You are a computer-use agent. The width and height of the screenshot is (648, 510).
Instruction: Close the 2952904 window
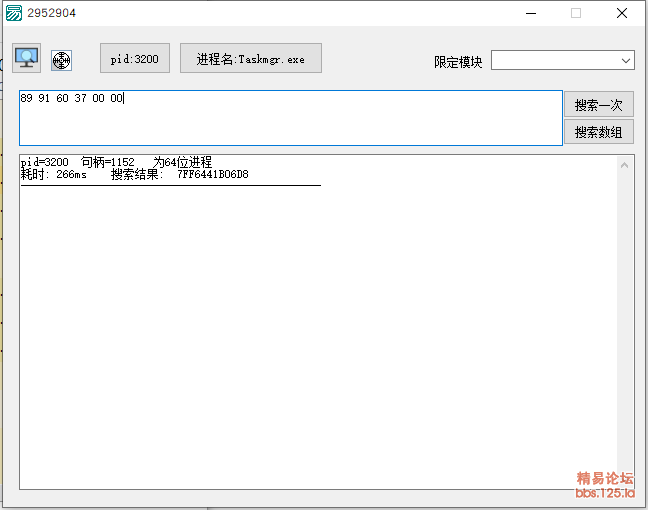622,13
